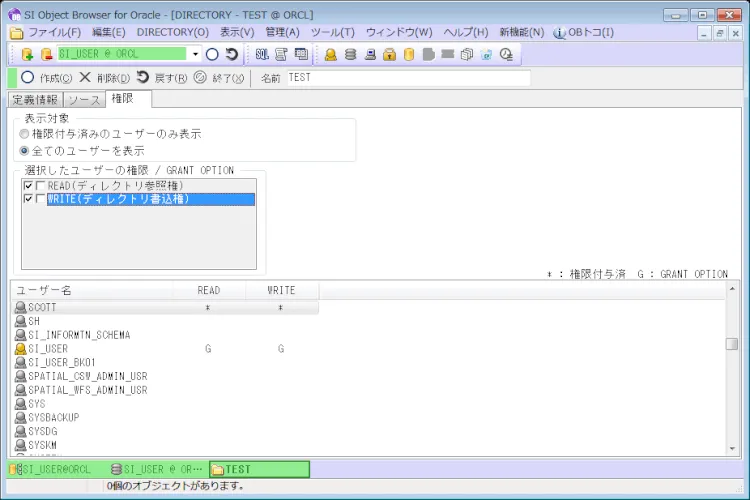The image size is (750, 500).
Task: Click the 削除(D) delete button
Action: pyautogui.click(x=105, y=78)
